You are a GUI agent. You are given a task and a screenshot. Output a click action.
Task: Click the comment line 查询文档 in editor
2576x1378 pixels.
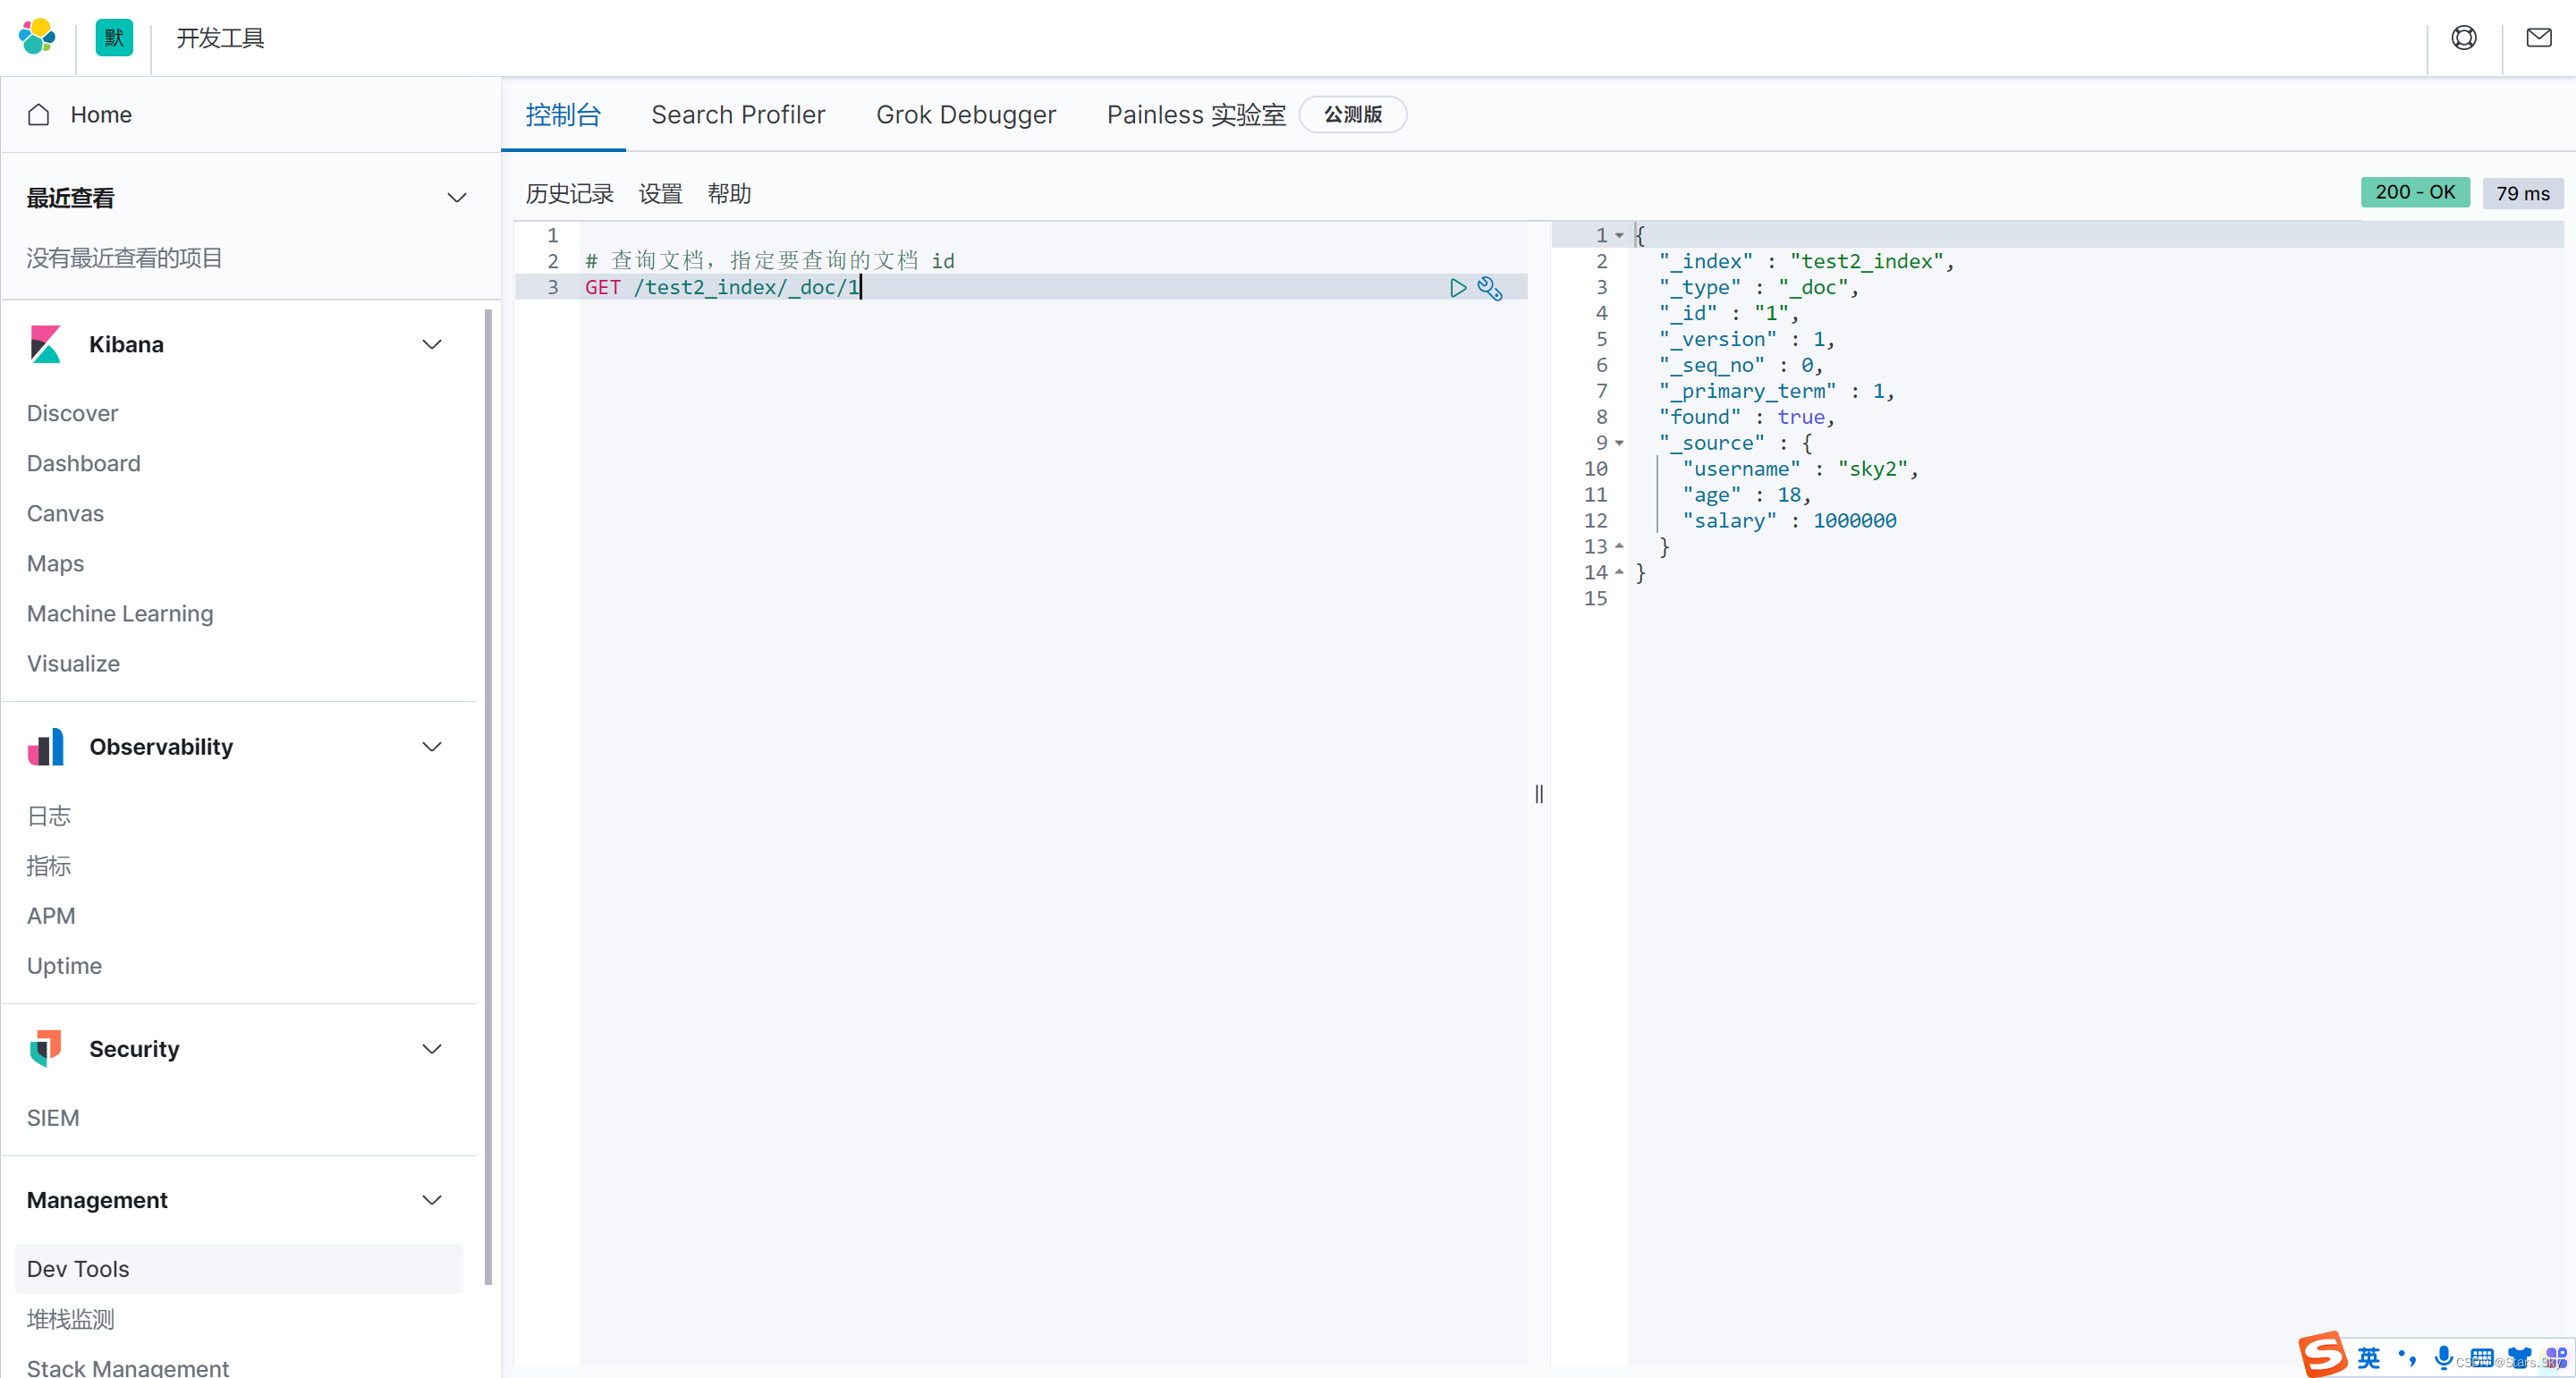pyautogui.click(x=769, y=261)
